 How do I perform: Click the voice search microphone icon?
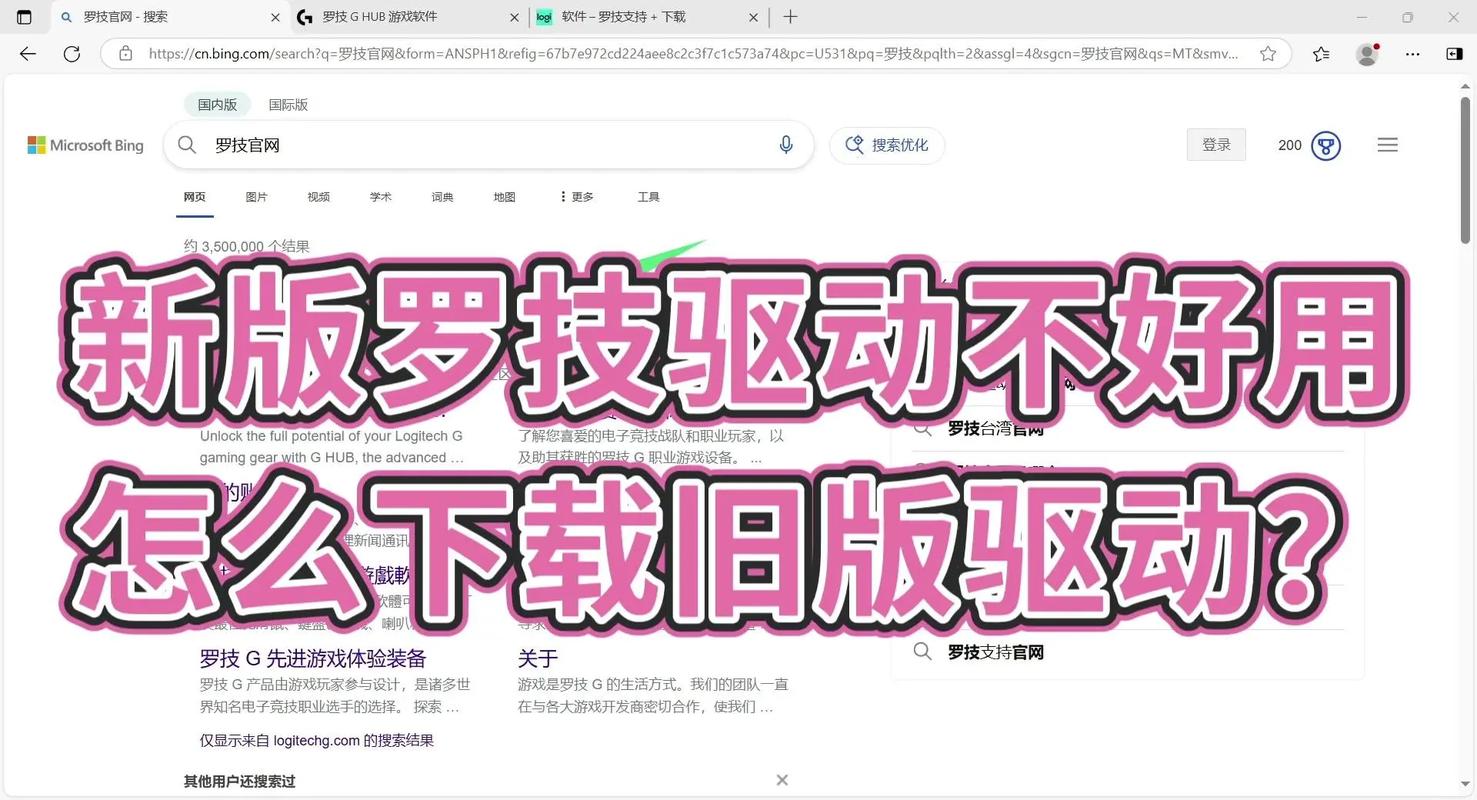(786, 145)
